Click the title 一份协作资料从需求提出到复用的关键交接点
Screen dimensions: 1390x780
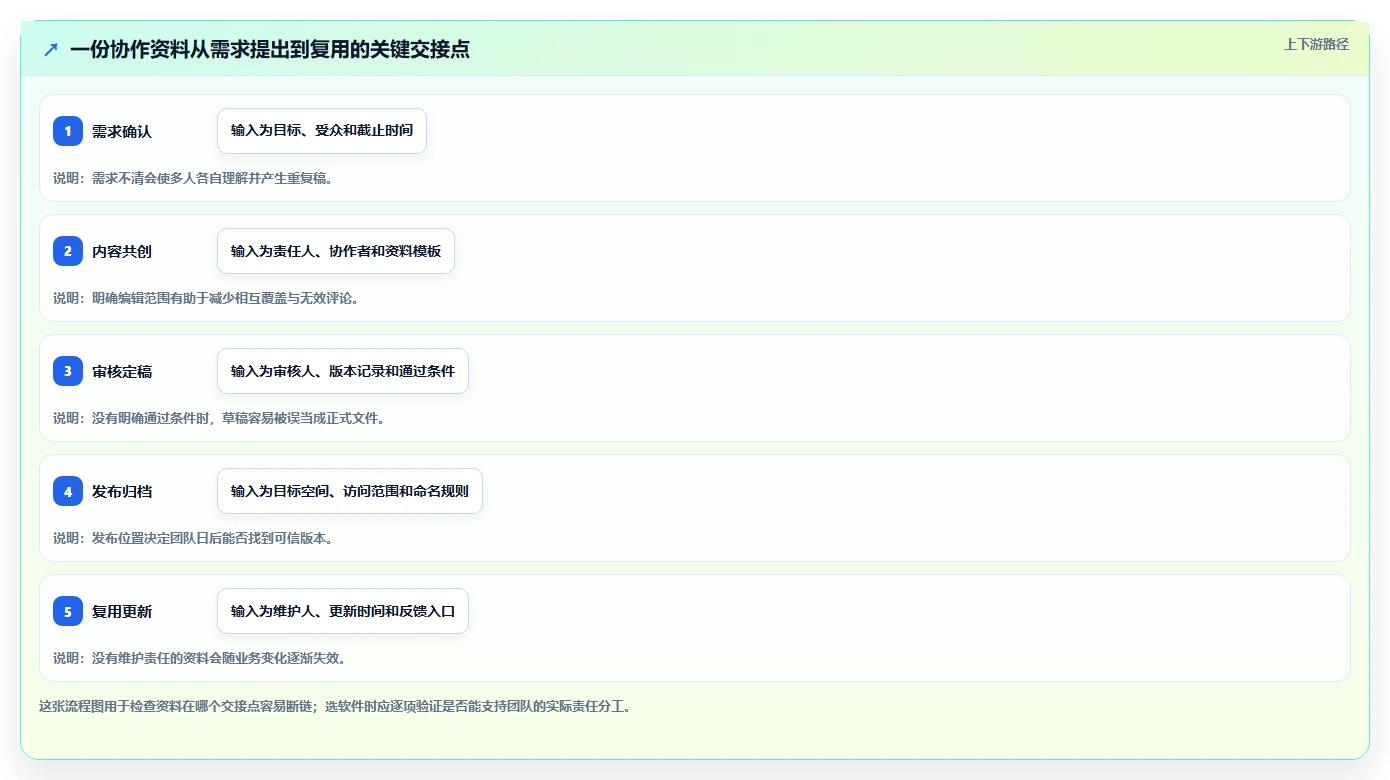tap(270, 49)
